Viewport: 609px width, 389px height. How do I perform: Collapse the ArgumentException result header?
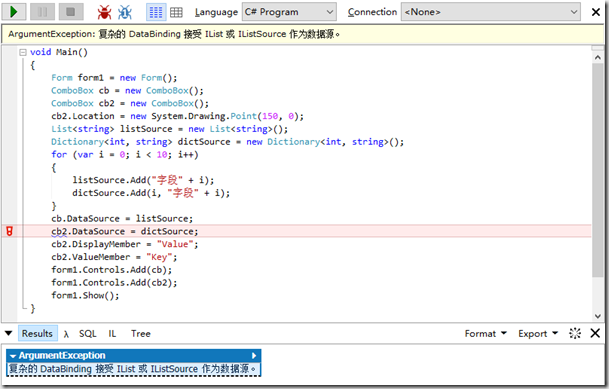point(13,356)
